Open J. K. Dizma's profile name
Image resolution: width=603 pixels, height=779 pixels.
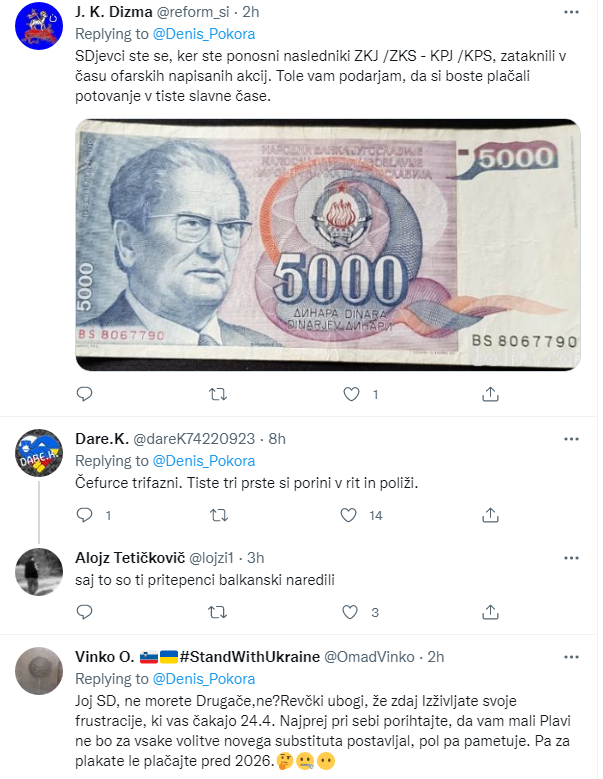point(114,11)
